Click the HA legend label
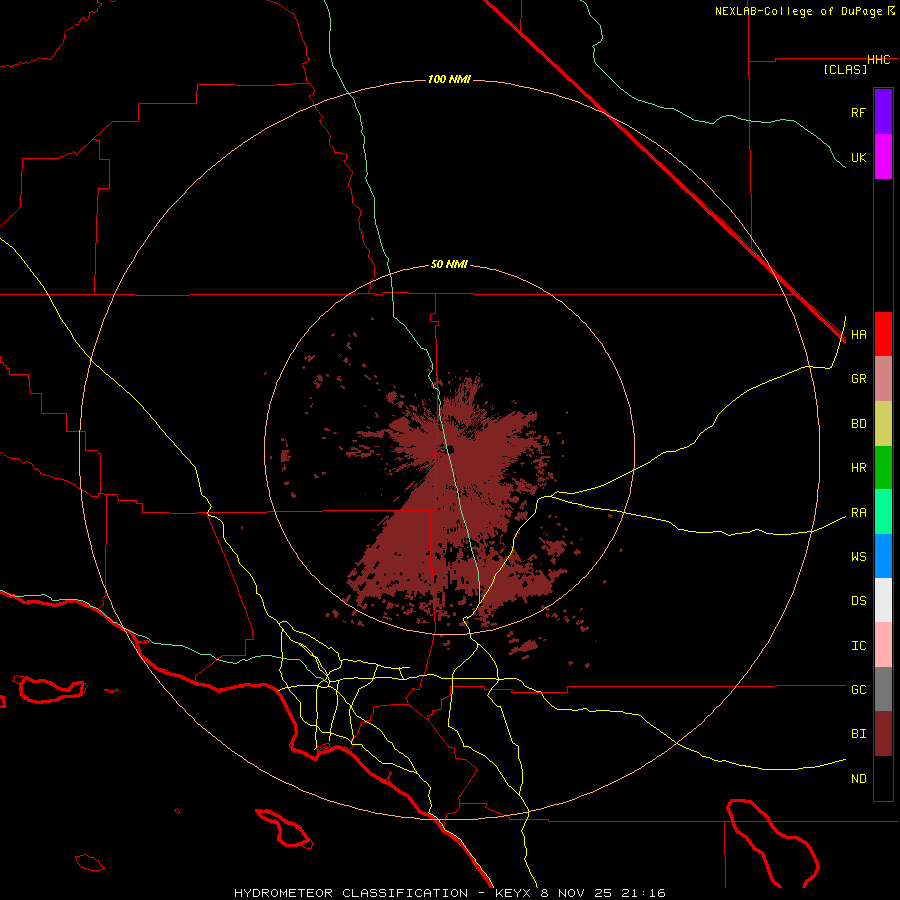 [x=858, y=335]
